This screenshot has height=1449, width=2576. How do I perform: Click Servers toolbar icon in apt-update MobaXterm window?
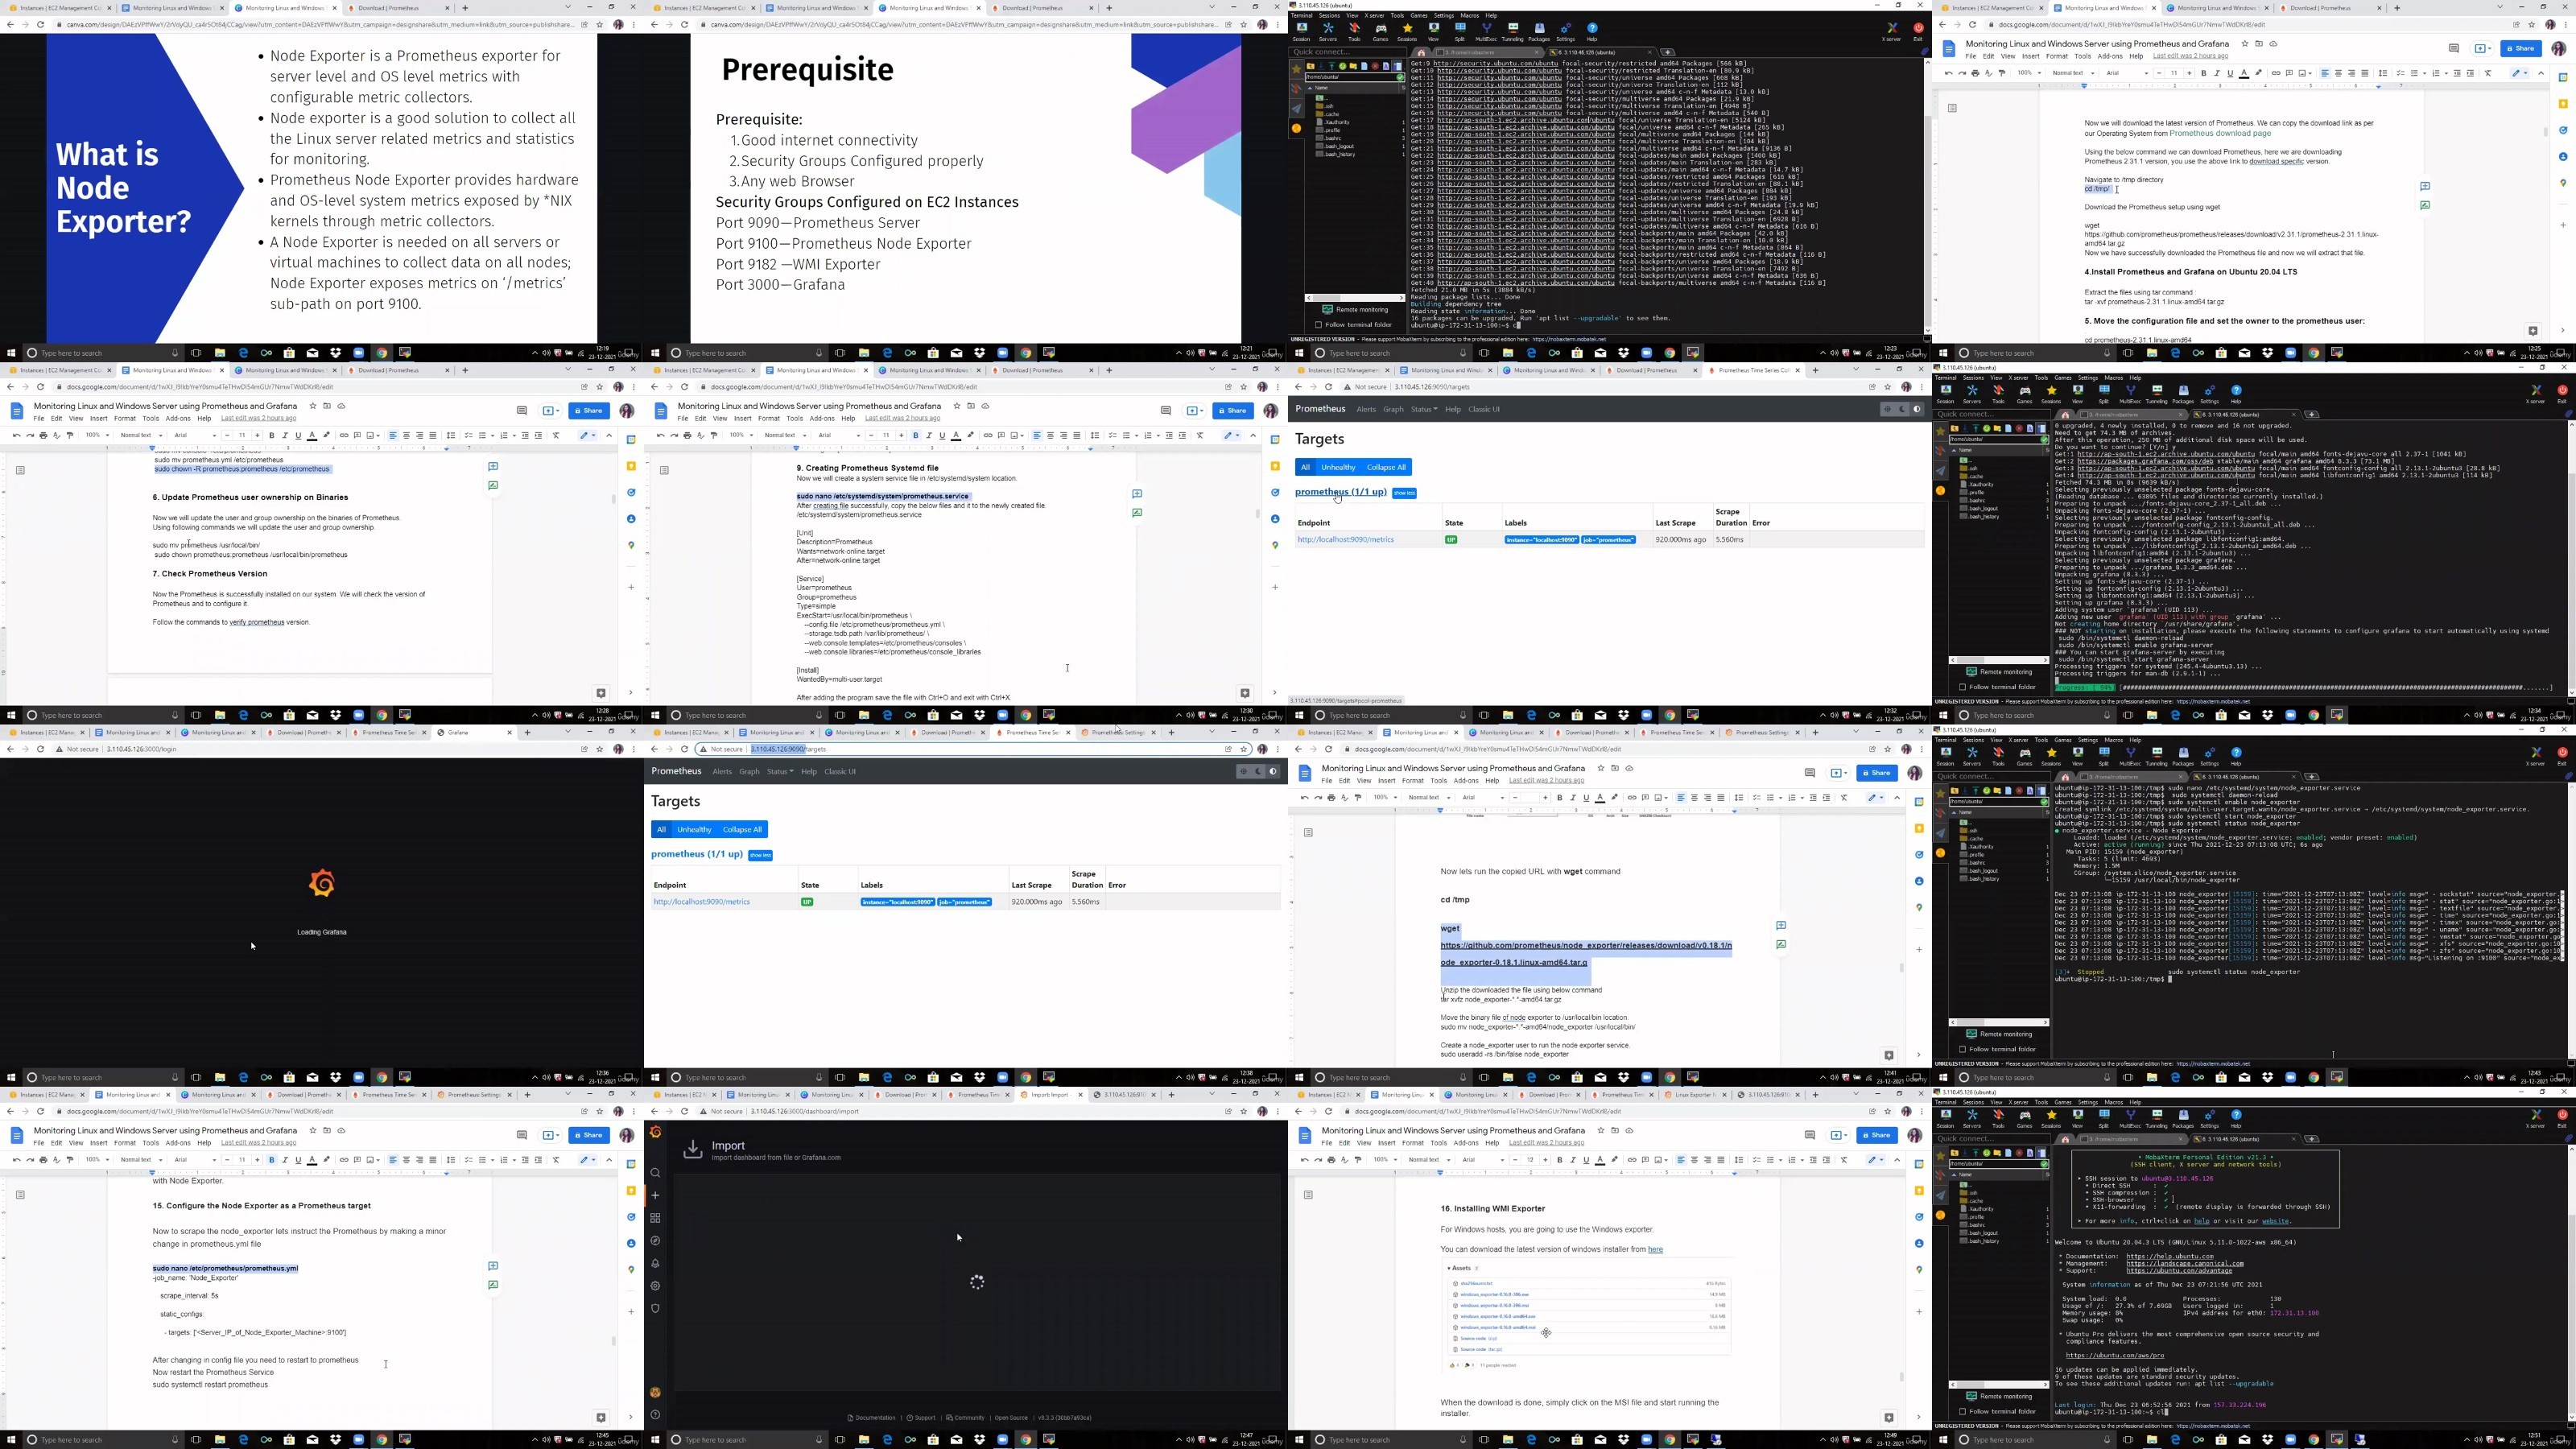click(x=1328, y=30)
